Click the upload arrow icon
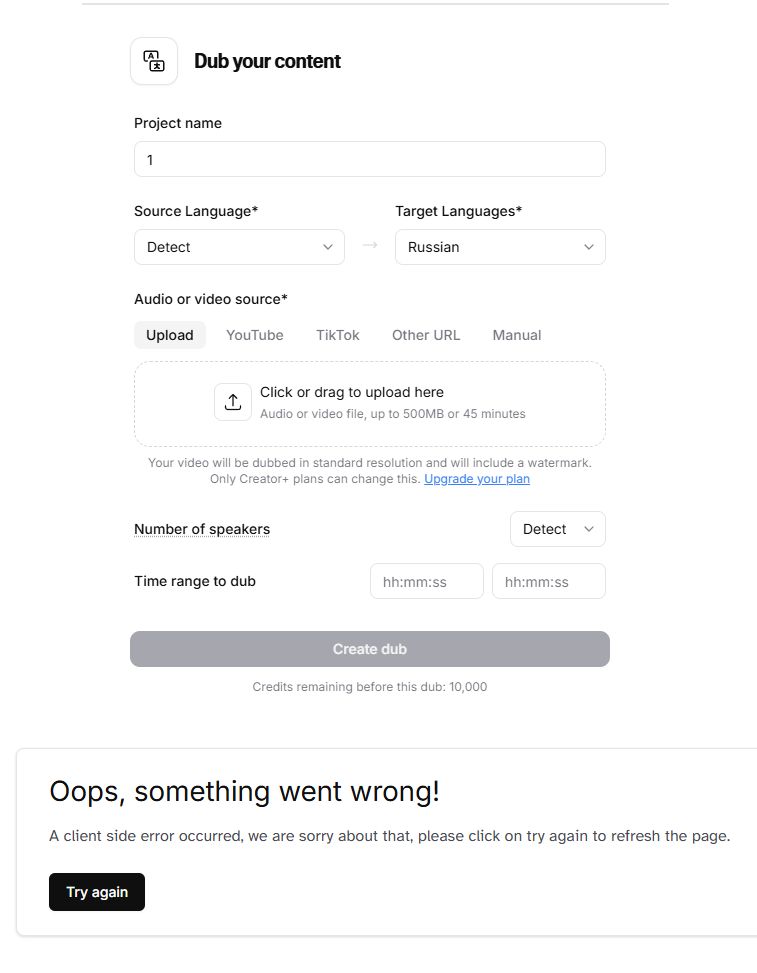 (233, 402)
